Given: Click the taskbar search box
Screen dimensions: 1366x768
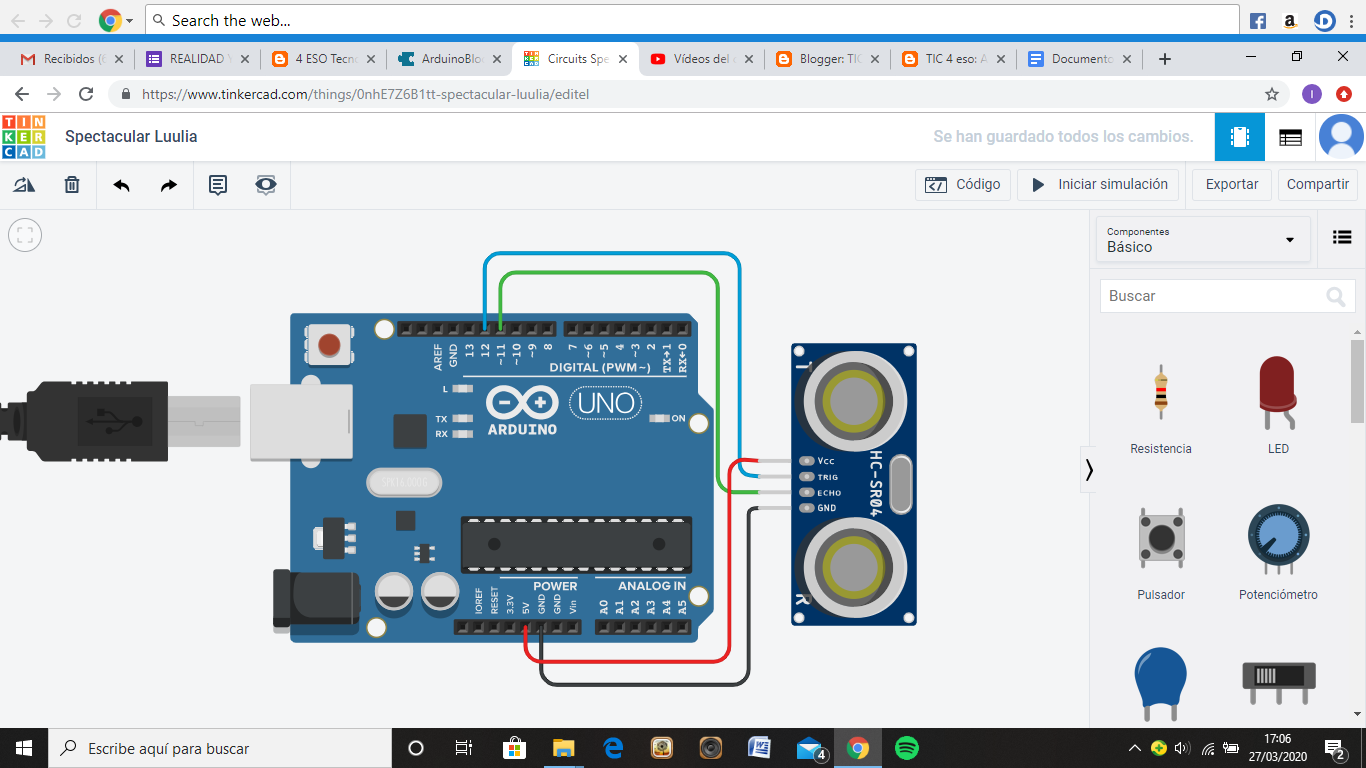Looking at the screenshot, I should click(220, 748).
